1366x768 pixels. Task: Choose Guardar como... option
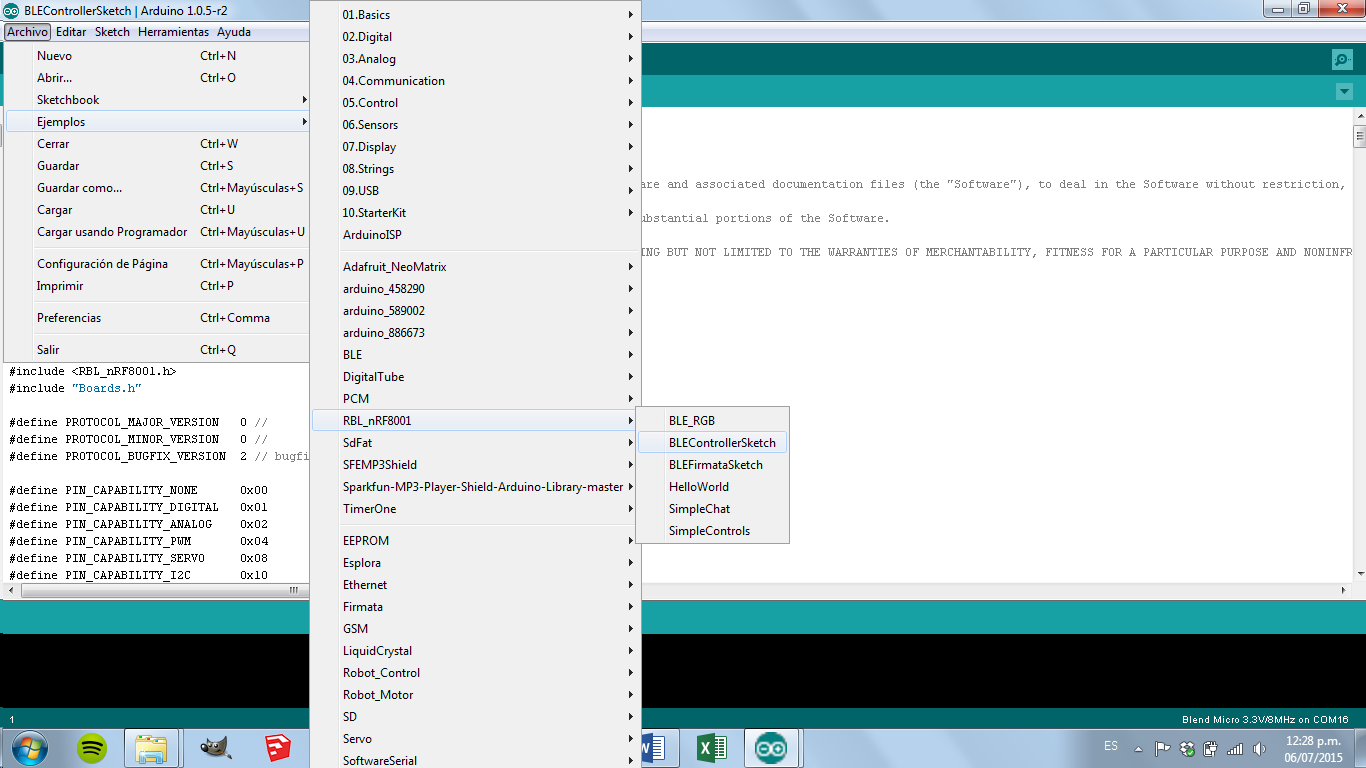[x=158, y=188]
